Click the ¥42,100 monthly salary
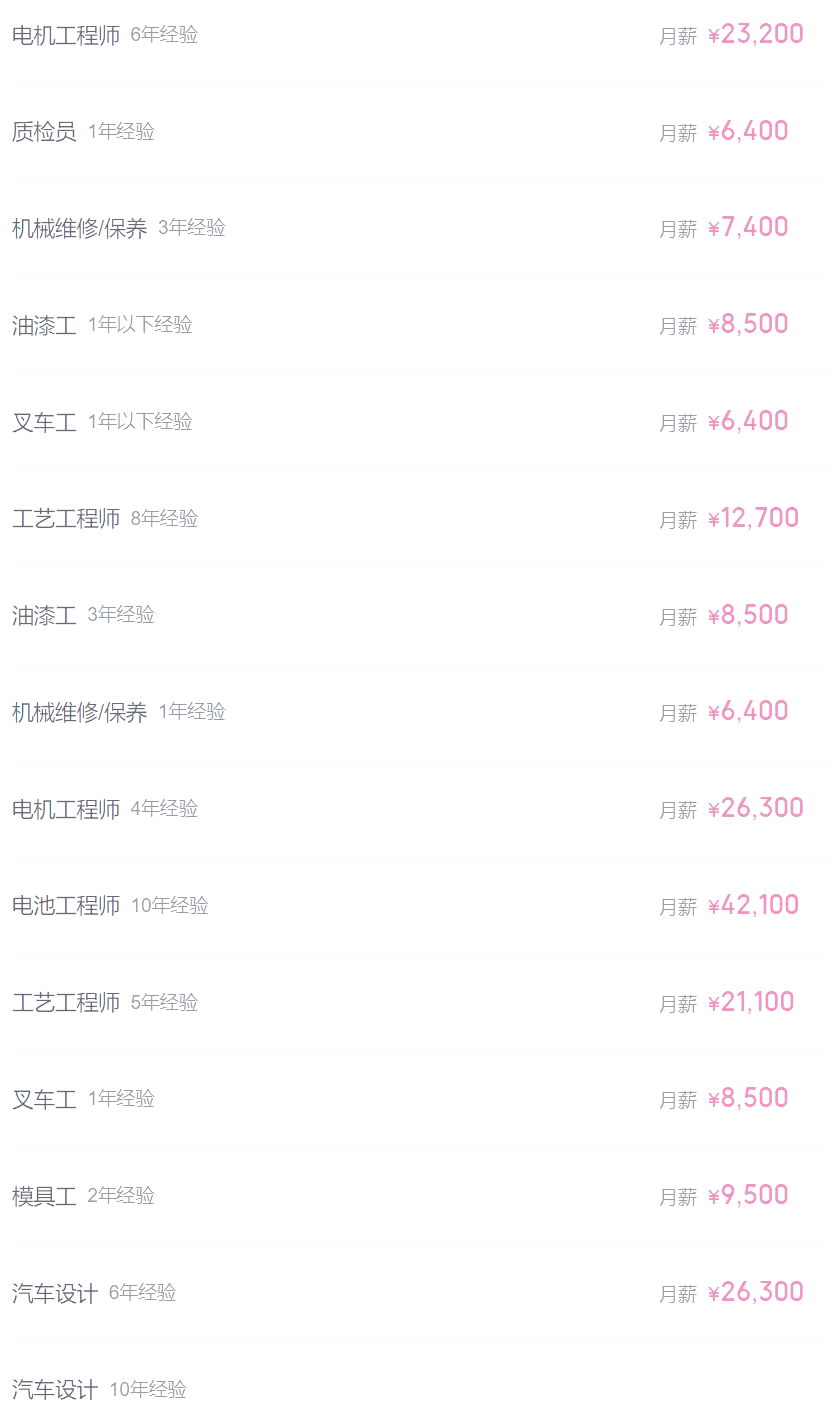 [754, 905]
